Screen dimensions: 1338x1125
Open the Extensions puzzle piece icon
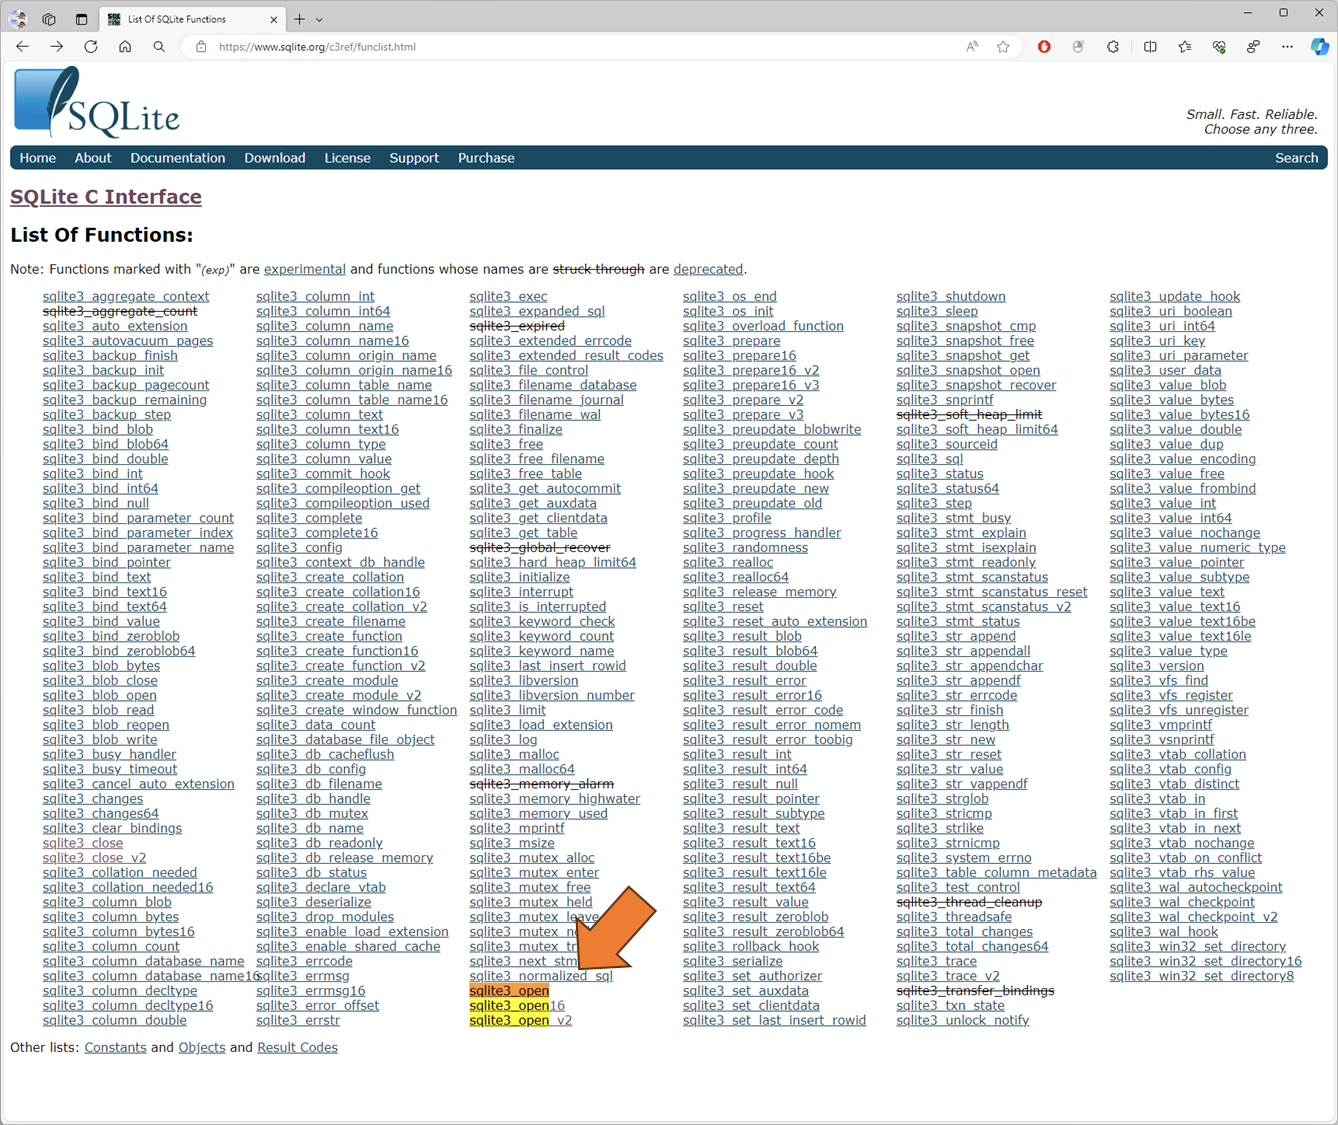1113,47
